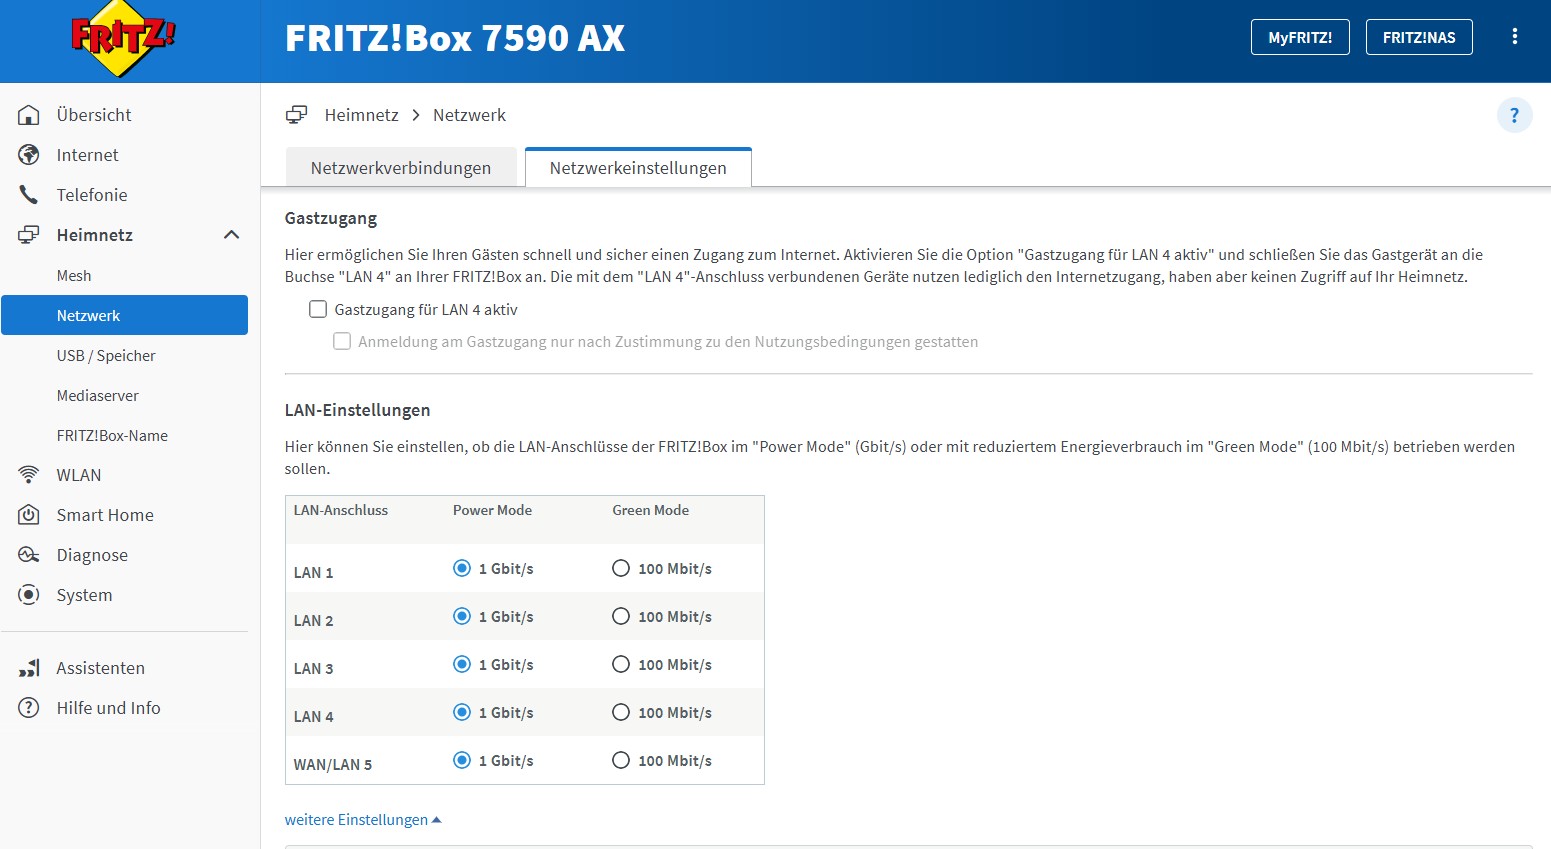Click the Green Mode column header
1551x849 pixels.
click(x=651, y=510)
